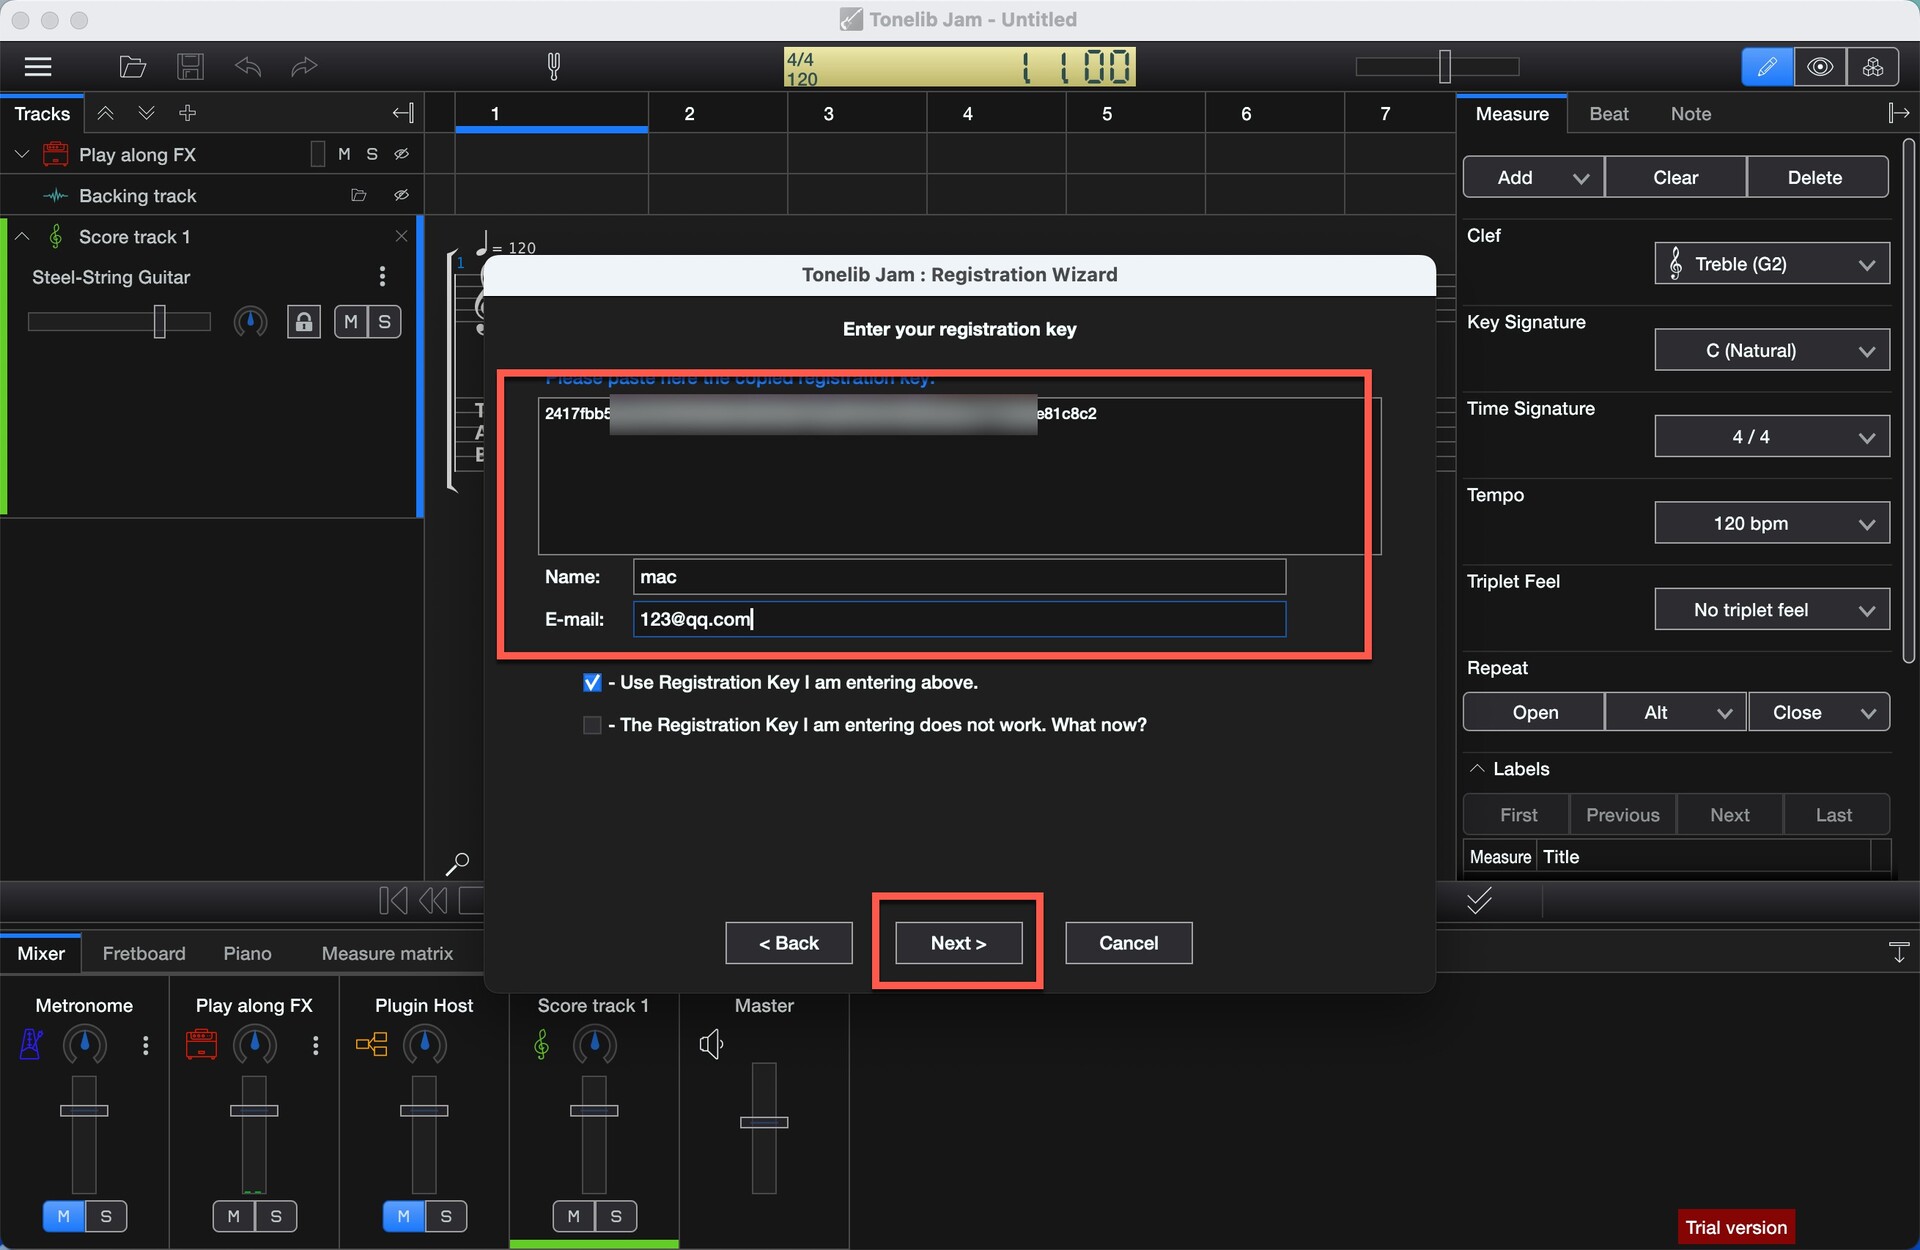The height and width of the screenshot is (1250, 1920).
Task: Move track down with double chevron
Action: pos(146,113)
